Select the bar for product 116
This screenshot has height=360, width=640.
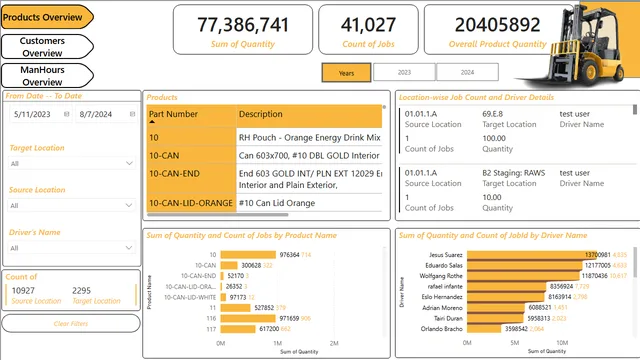coord(248,318)
